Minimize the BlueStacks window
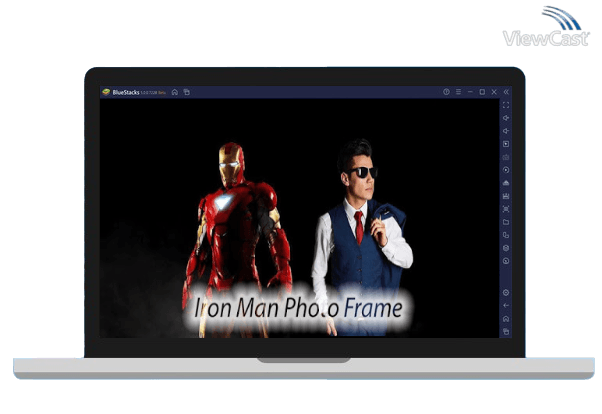The image size is (602, 414). point(470,92)
